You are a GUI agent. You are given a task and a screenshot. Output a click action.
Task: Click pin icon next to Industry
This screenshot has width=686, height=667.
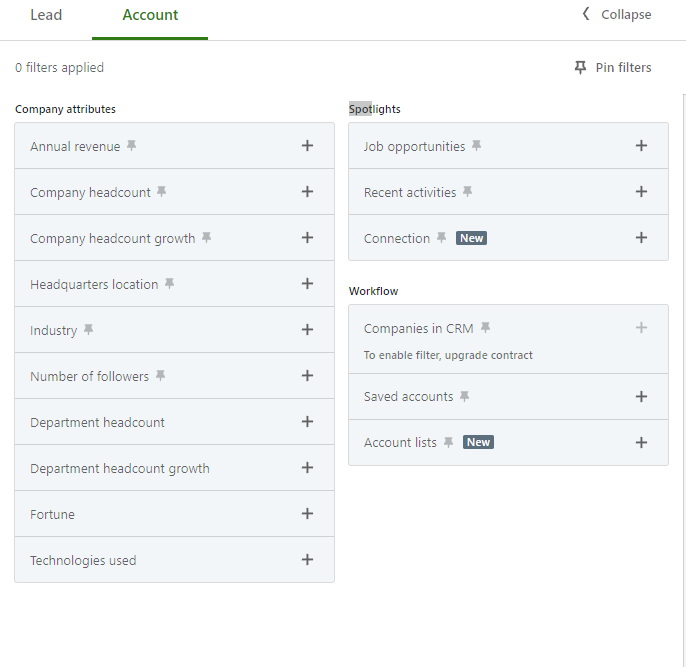(x=89, y=330)
